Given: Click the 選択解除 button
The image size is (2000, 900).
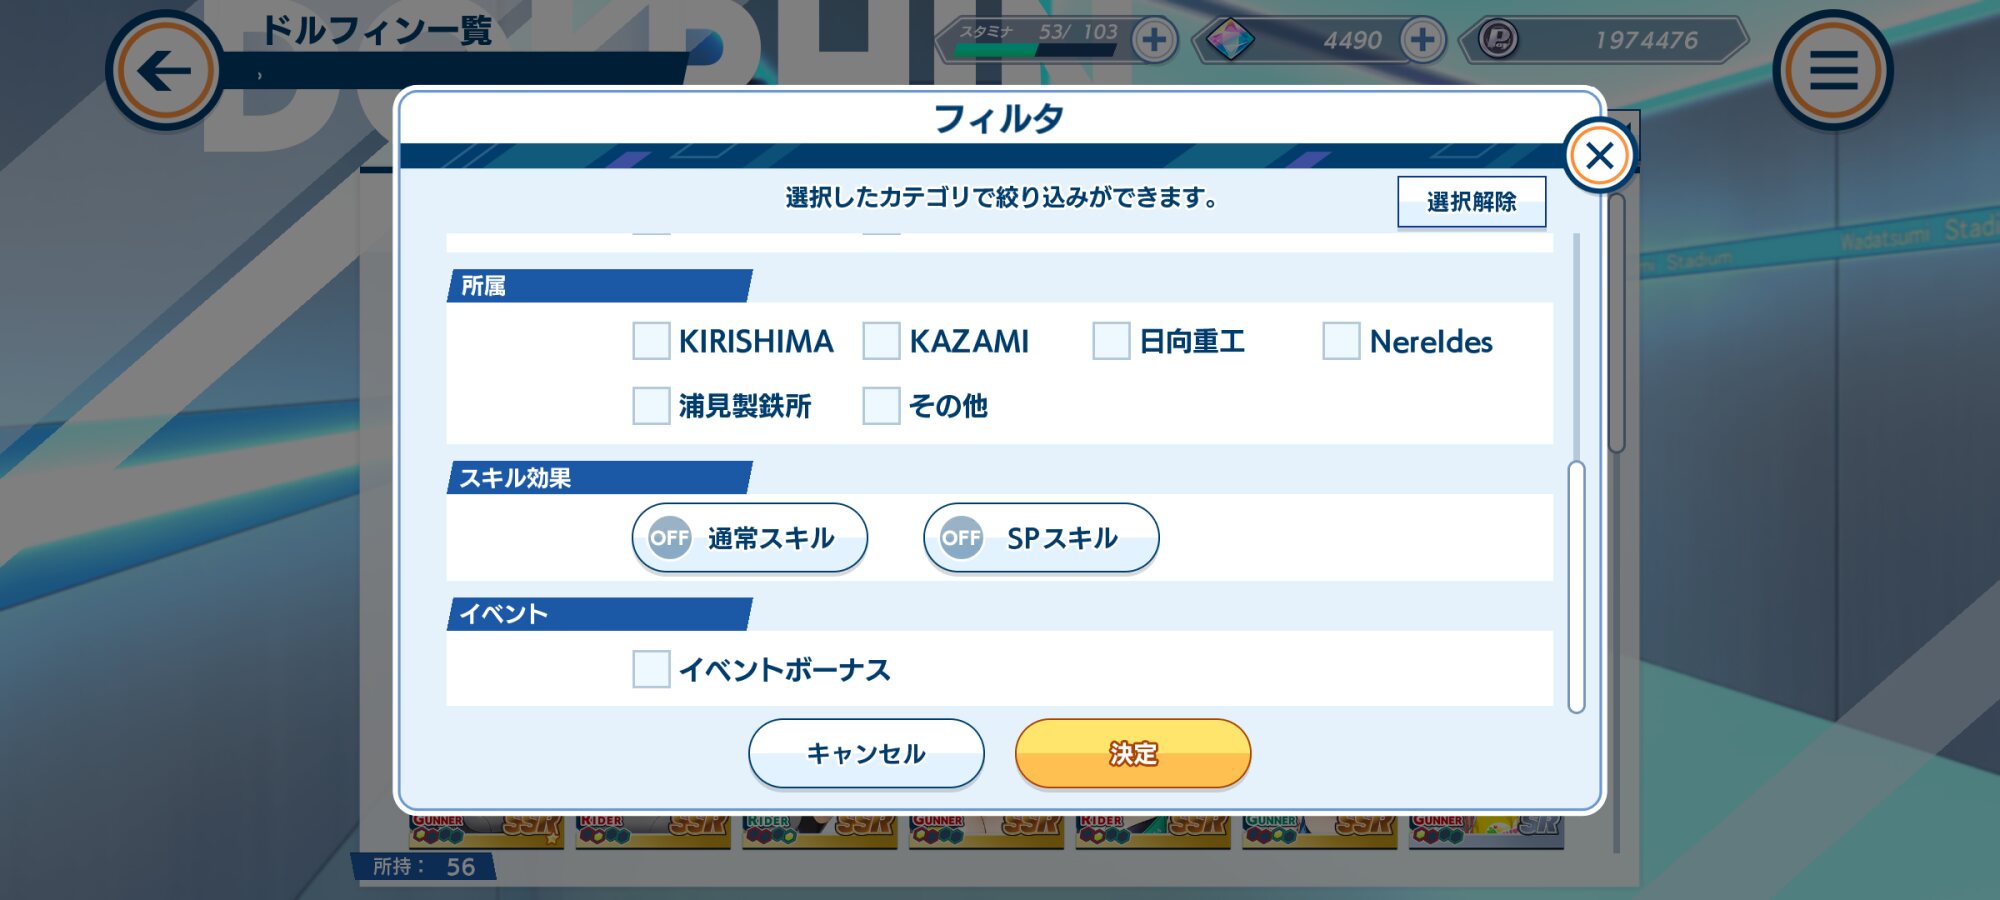Looking at the screenshot, I should pyautogui.click(x=1471, y=202).
